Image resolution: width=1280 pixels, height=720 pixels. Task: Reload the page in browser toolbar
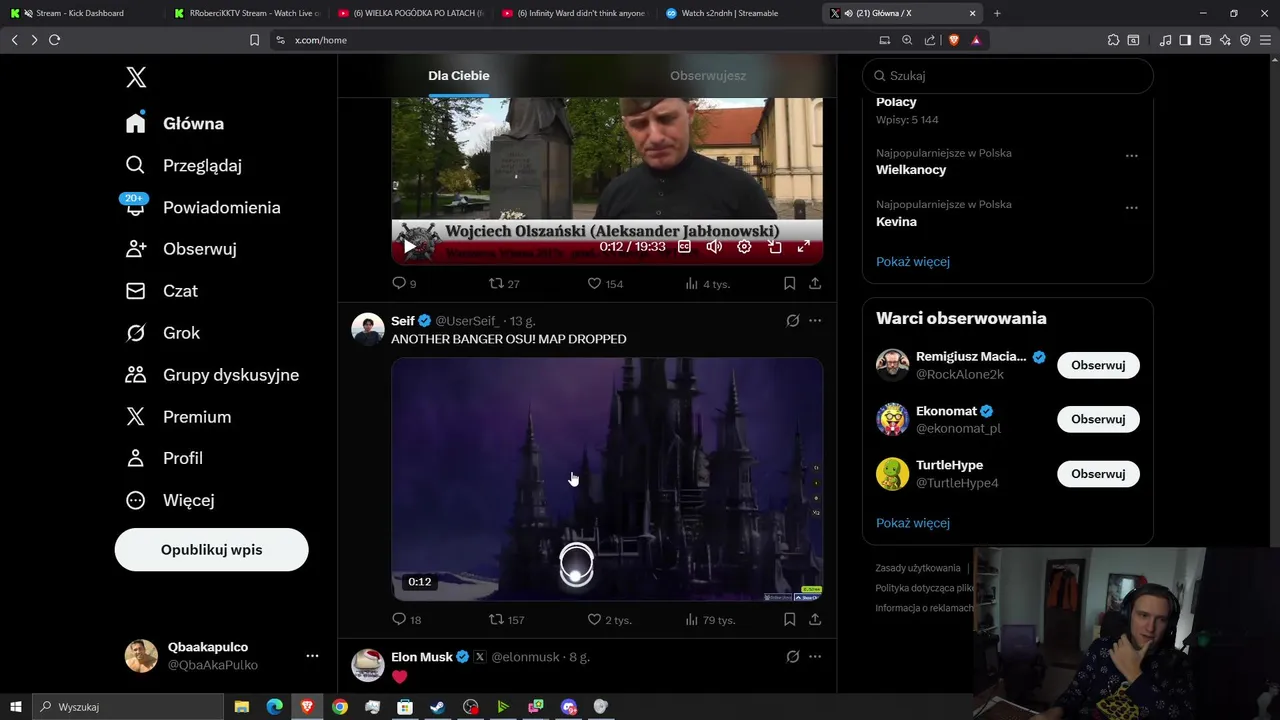pyautogui.click(x=54, y=40)
